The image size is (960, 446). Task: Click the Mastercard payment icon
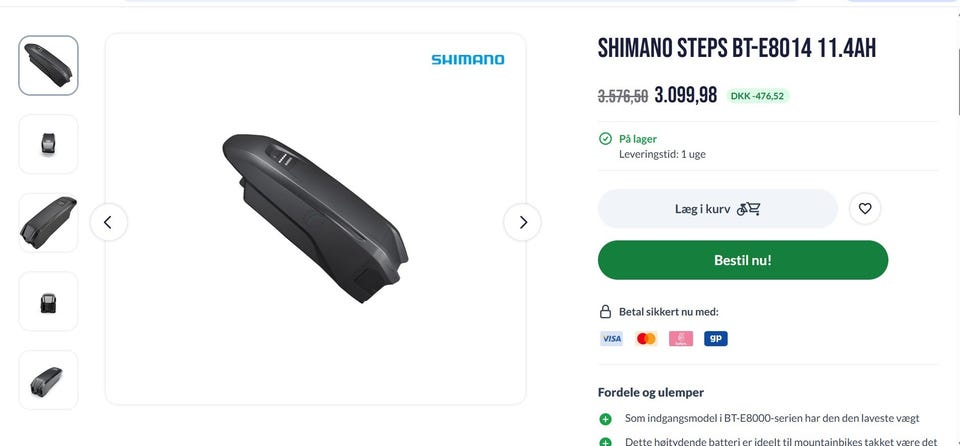point(646,339)
